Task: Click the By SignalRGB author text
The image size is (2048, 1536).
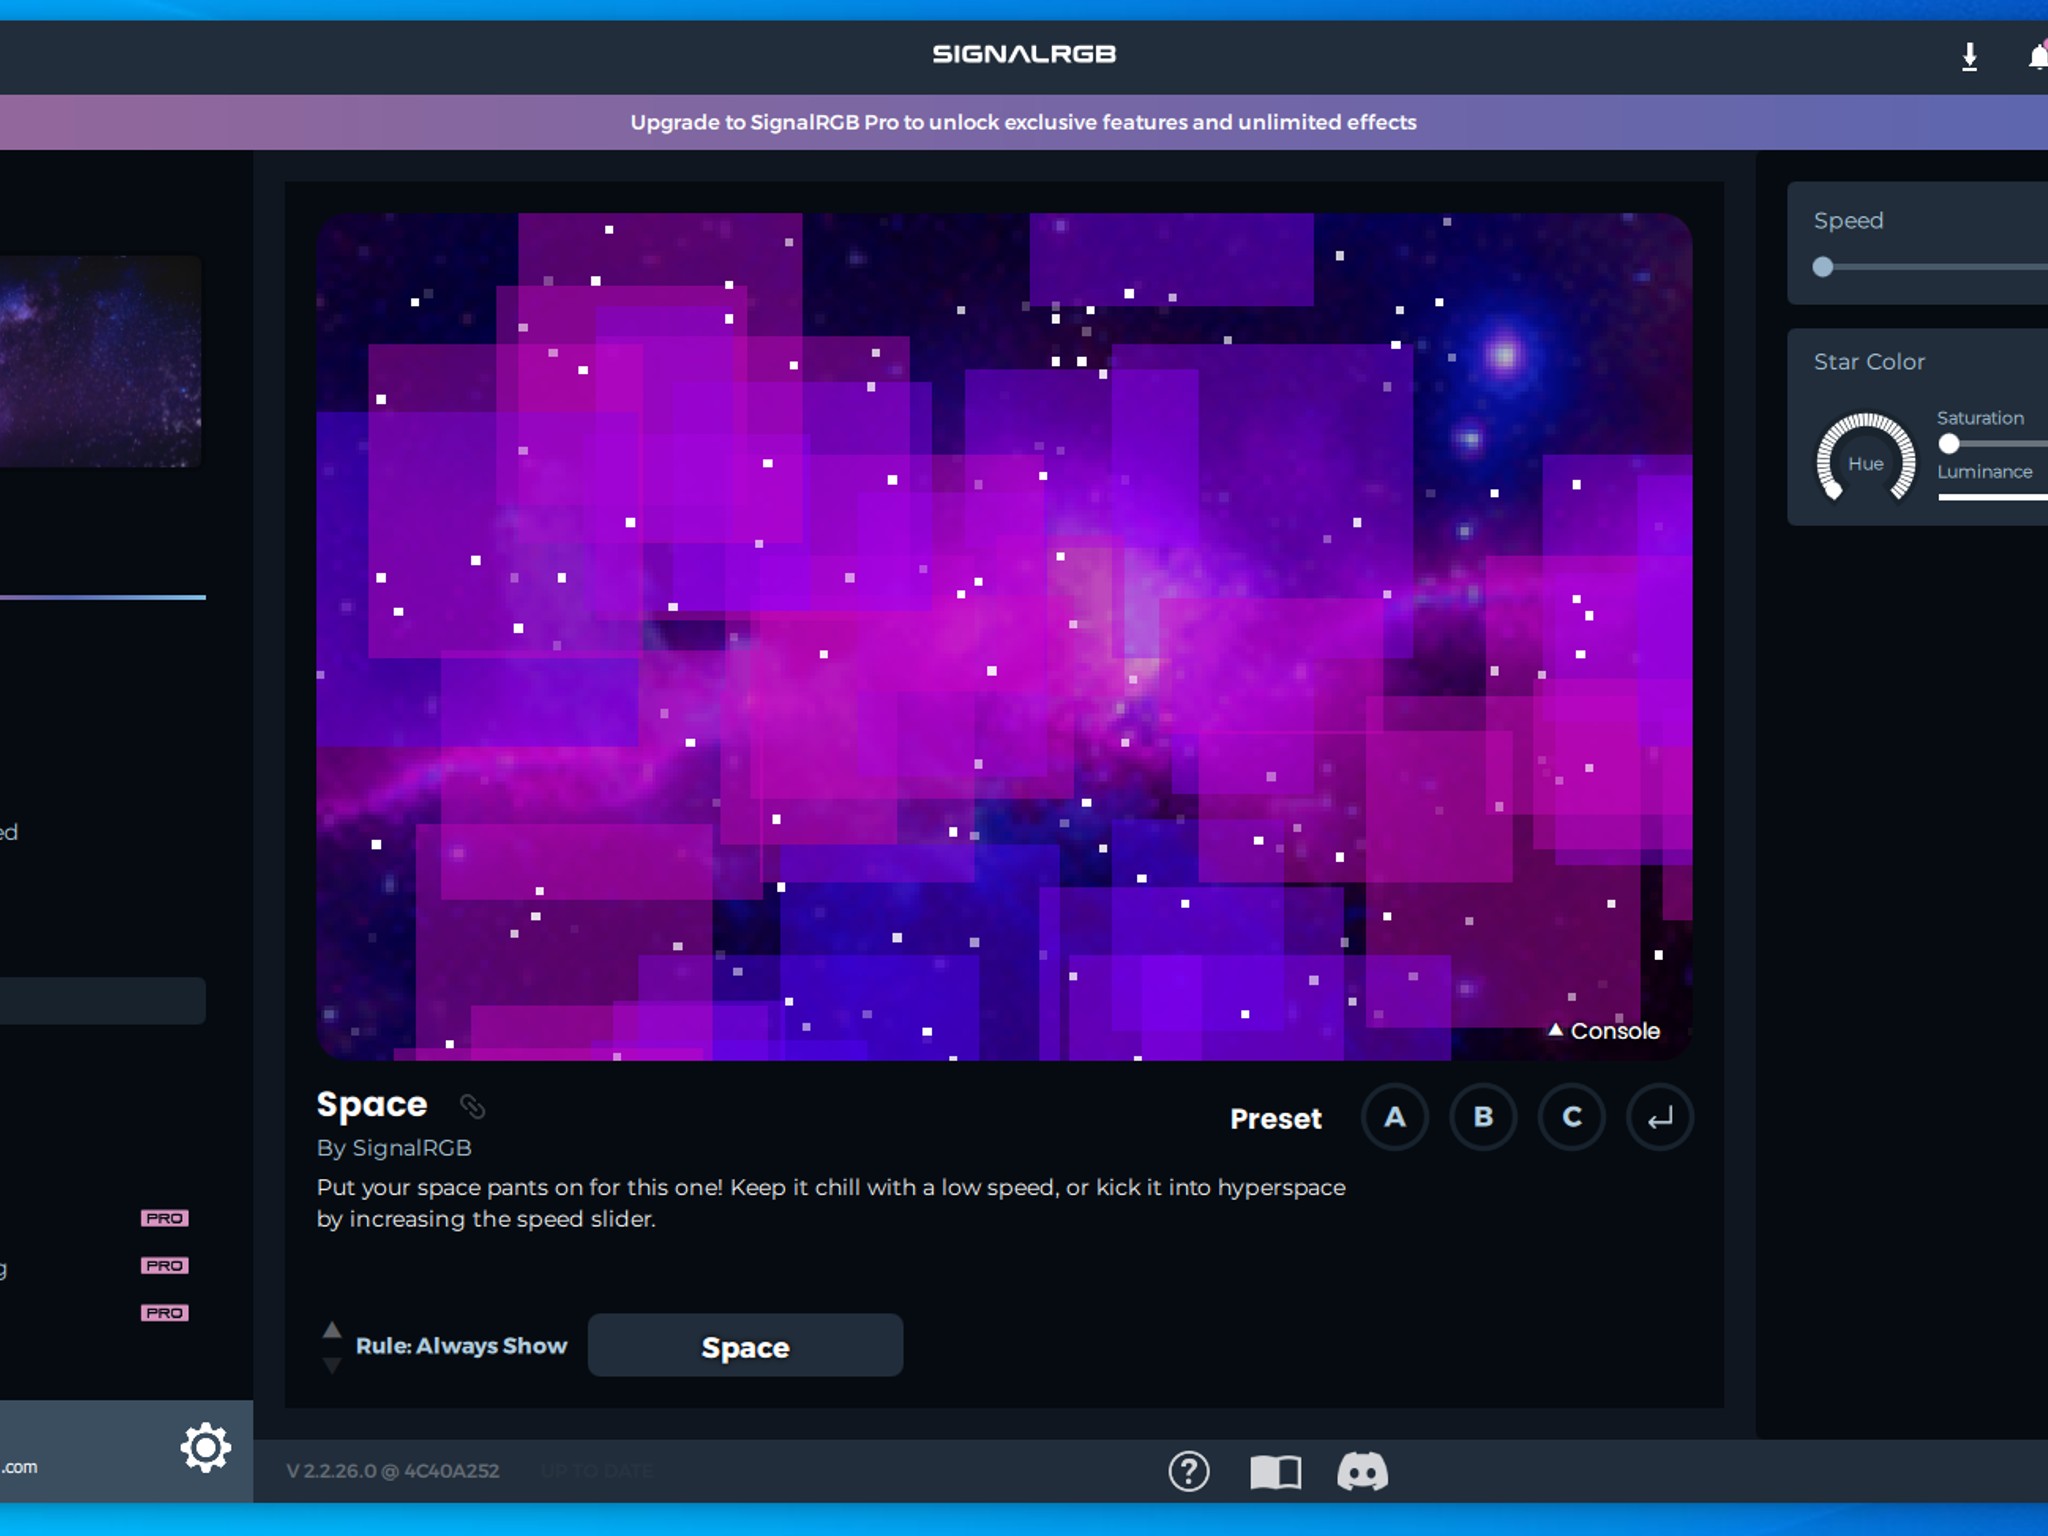Action: 394,1148
